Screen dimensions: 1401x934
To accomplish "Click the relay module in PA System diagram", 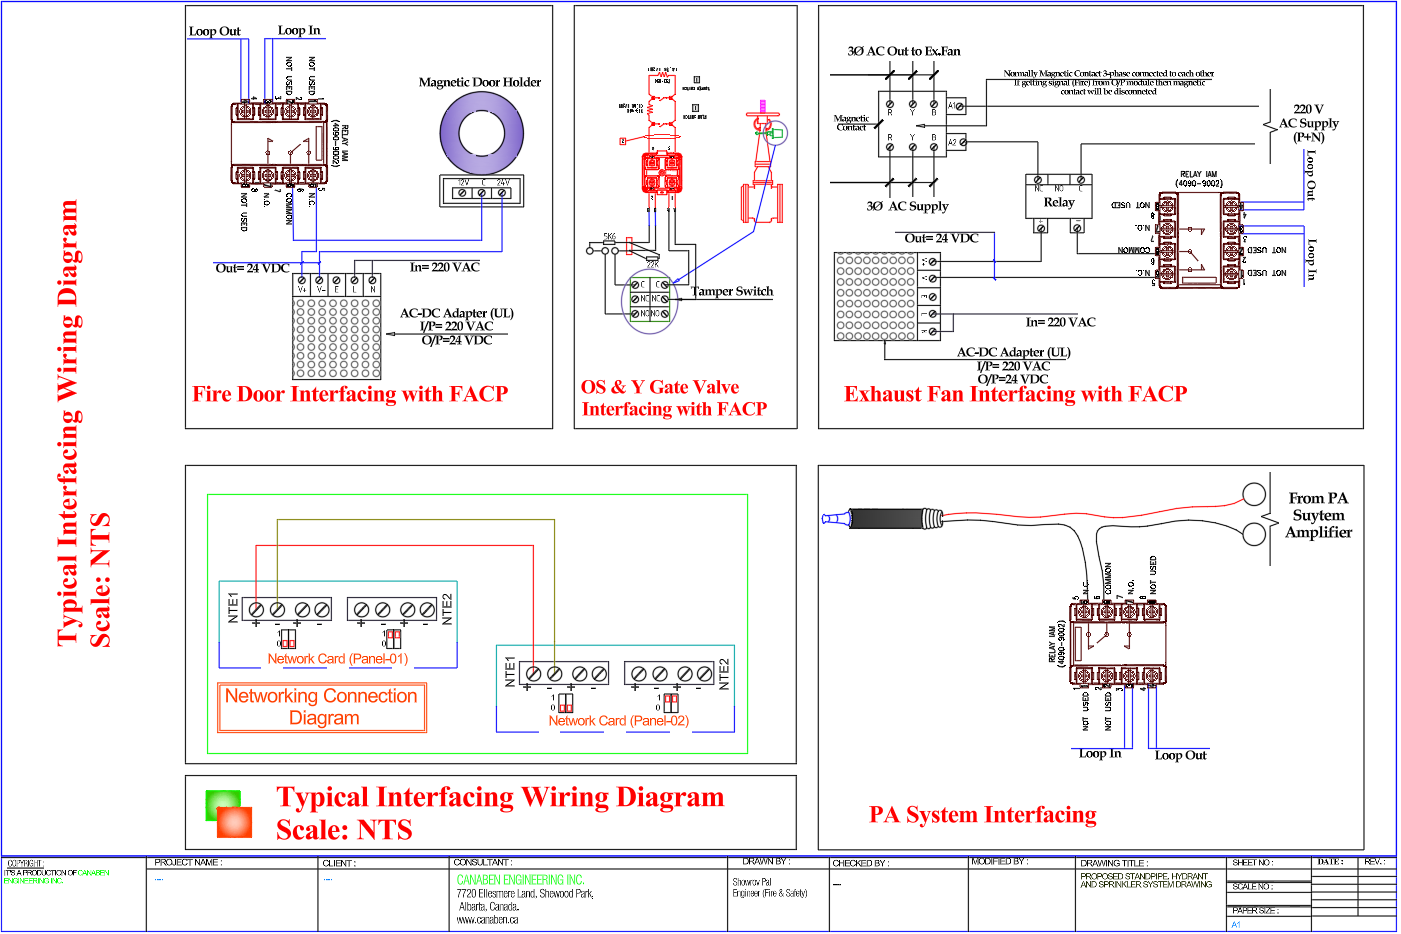I will [x=1117, y=643].
